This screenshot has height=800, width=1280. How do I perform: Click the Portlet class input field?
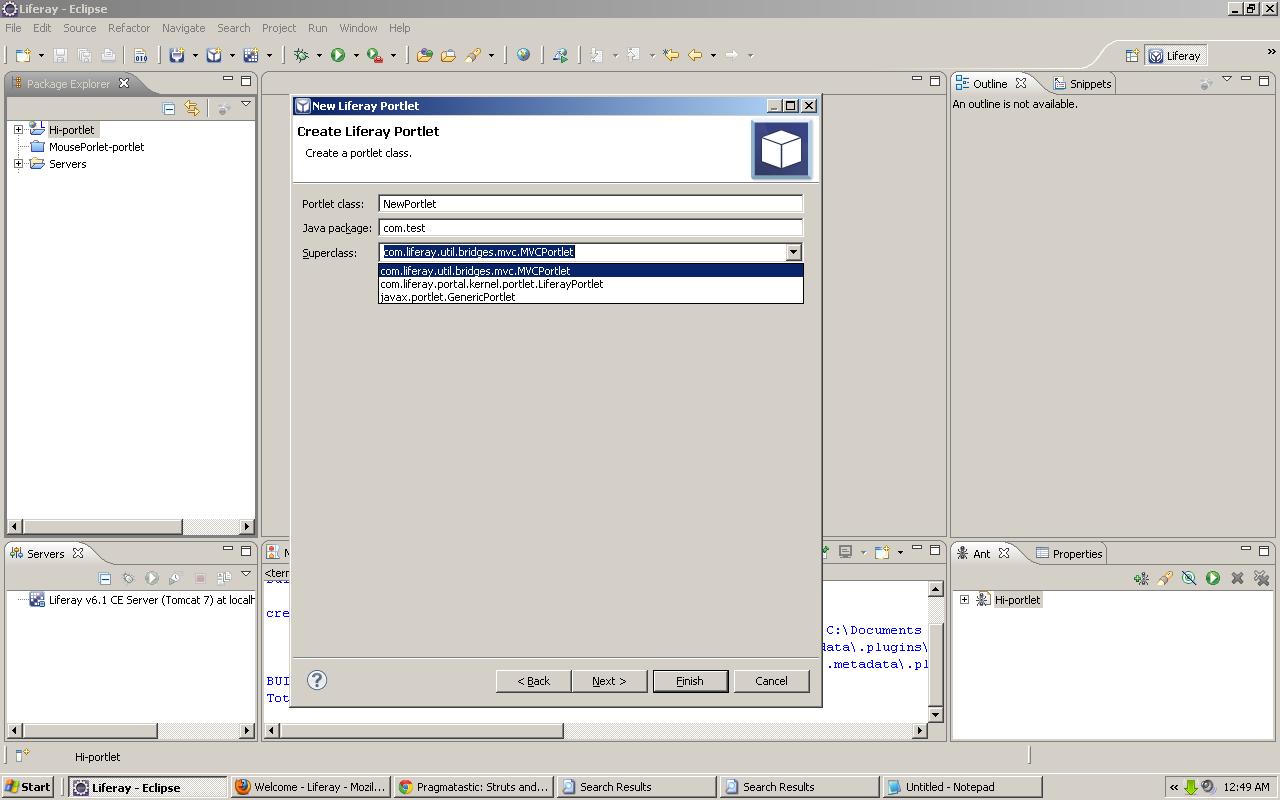pyautogui.click(x=591, y=204)
